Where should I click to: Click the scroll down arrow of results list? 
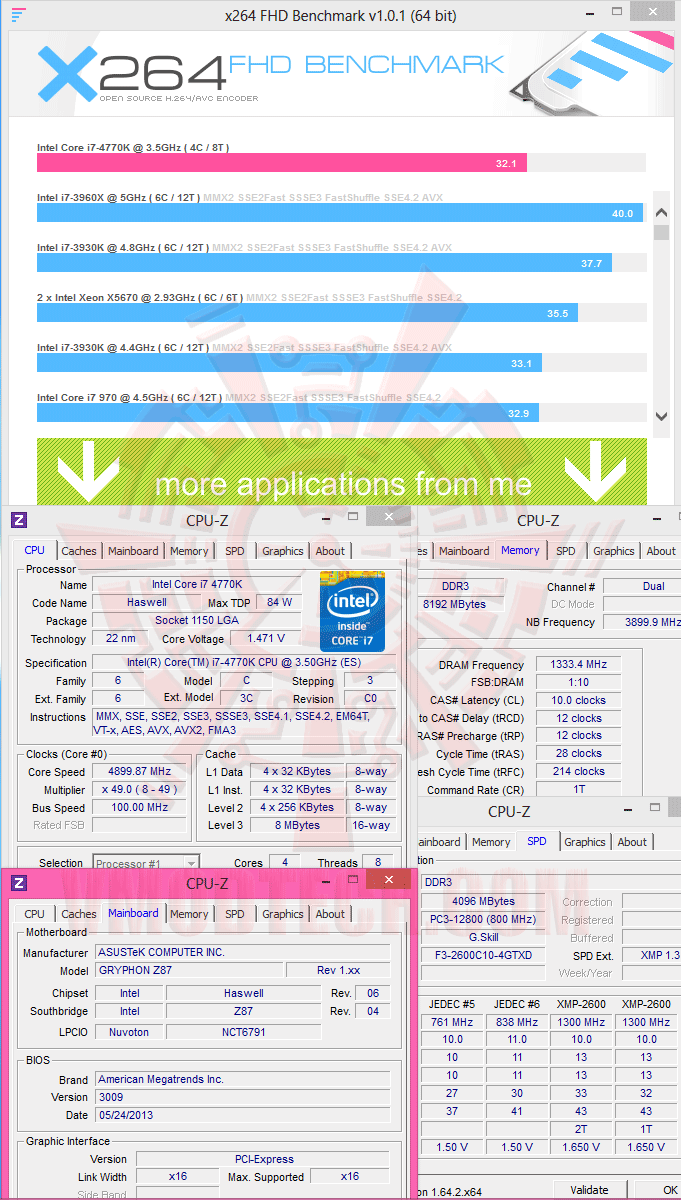pos(661,416)
